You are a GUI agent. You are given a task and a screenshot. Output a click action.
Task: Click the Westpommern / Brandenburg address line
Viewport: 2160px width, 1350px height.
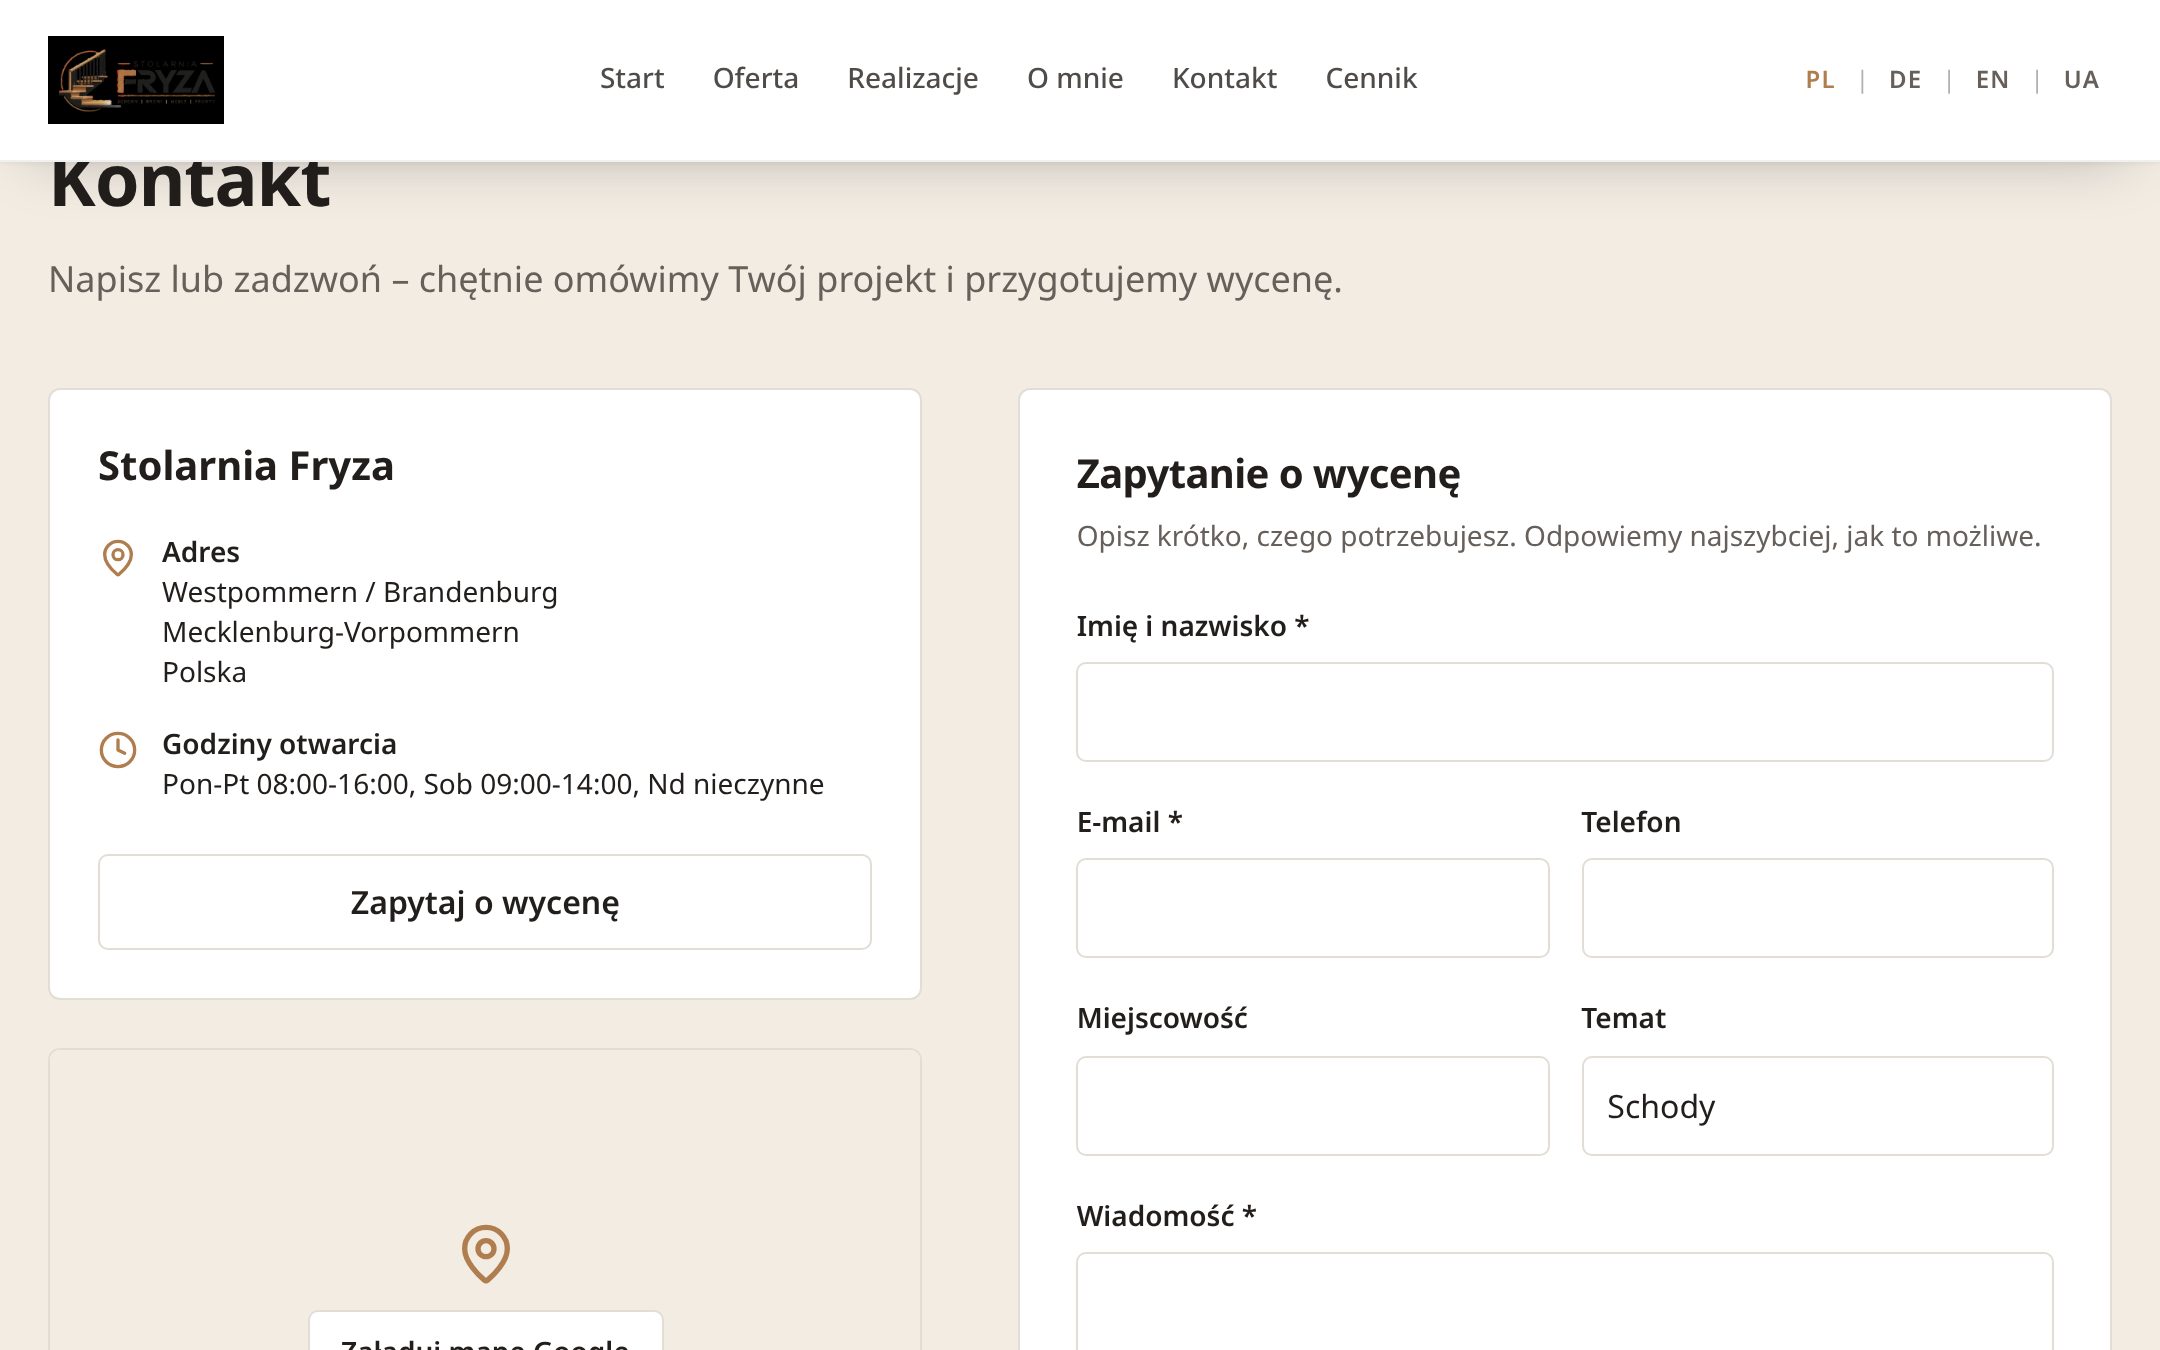pyautogui.click(x=360, y=592)
